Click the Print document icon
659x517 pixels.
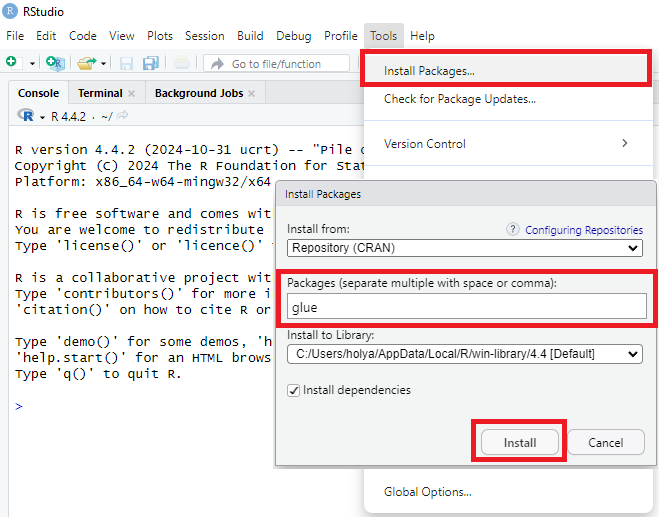pyautogui.click(x=181, y=63)
